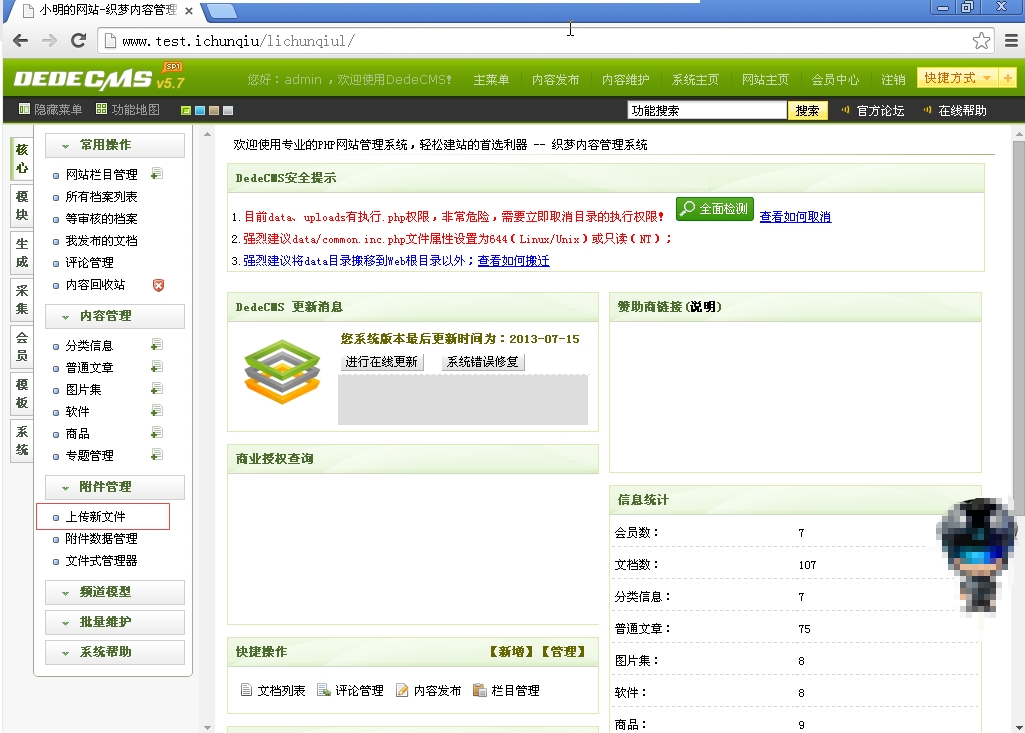Image resolution: width=1025 pixels, height=733 pixels.
Task: Switch to the 核心 side tab
Action: (22, 159)
